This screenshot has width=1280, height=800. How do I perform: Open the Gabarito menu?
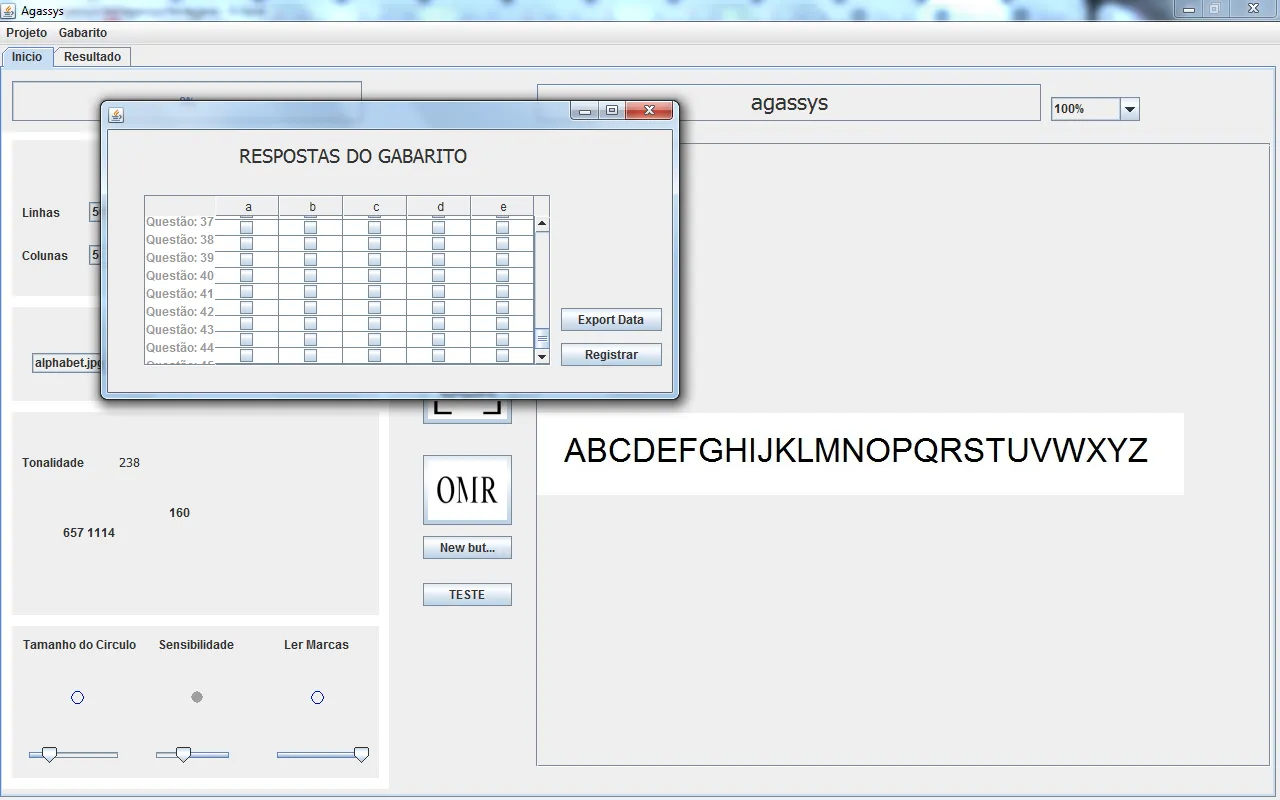pos(83,33)
